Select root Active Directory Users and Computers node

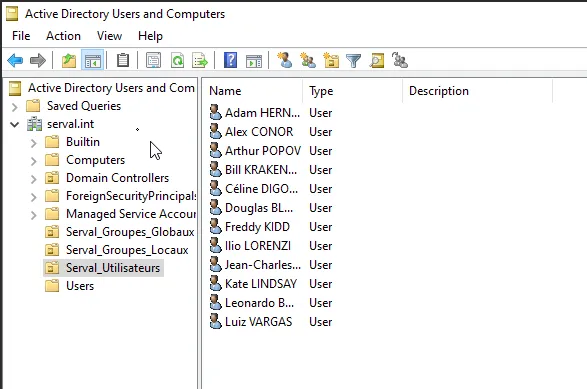111,88
